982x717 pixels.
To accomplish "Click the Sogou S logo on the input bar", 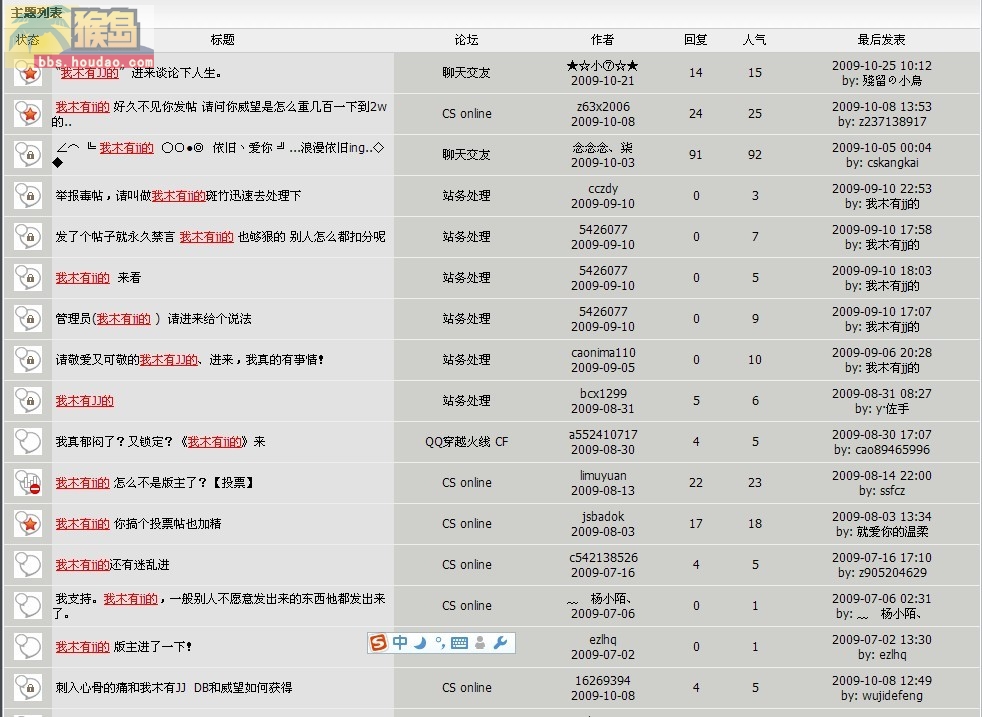I will (378, 642).
